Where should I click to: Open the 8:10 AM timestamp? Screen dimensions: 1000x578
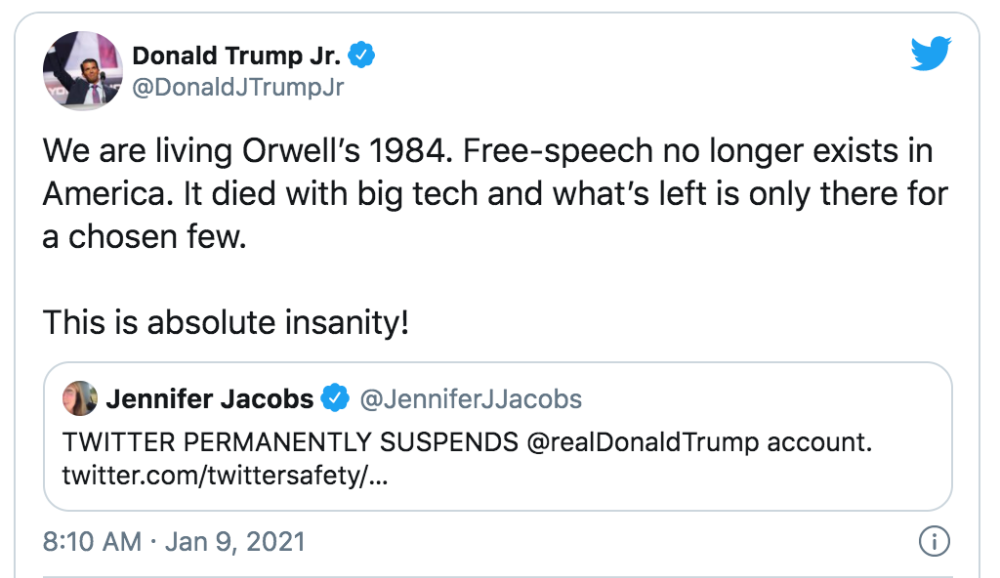click(92, 542)
